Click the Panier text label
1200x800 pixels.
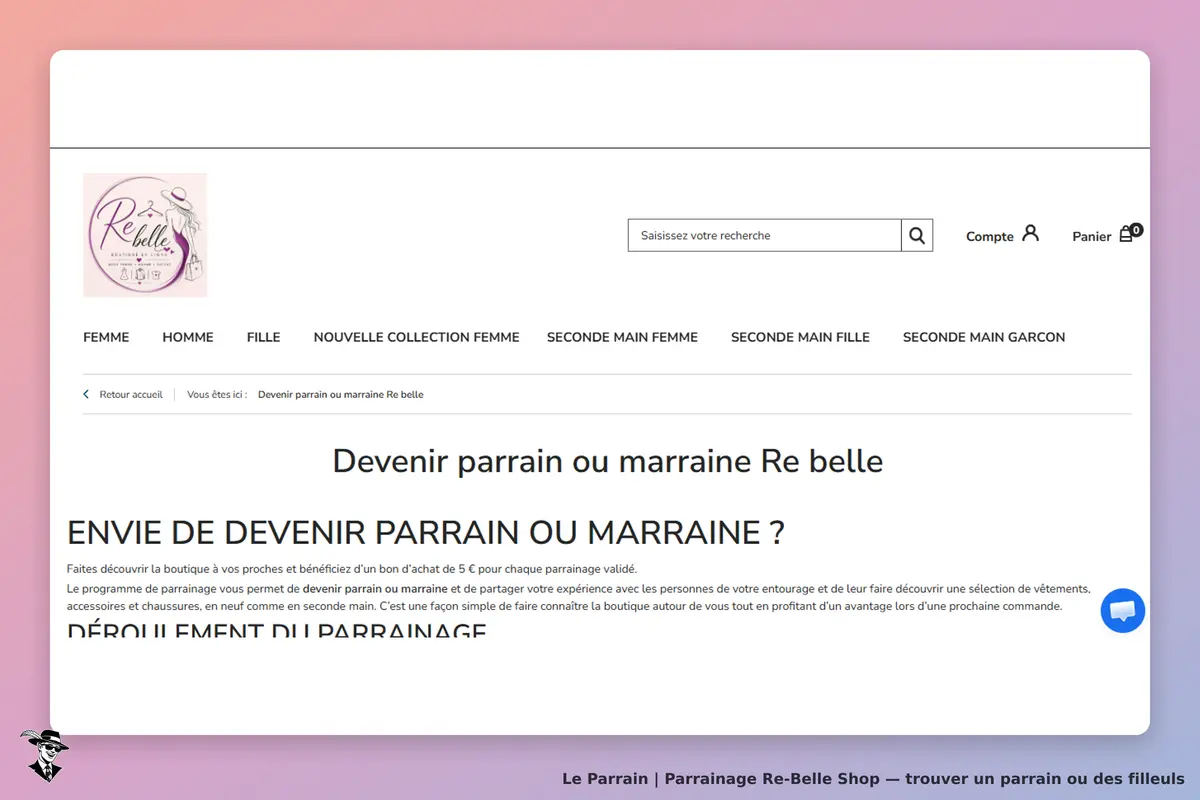1092,237
